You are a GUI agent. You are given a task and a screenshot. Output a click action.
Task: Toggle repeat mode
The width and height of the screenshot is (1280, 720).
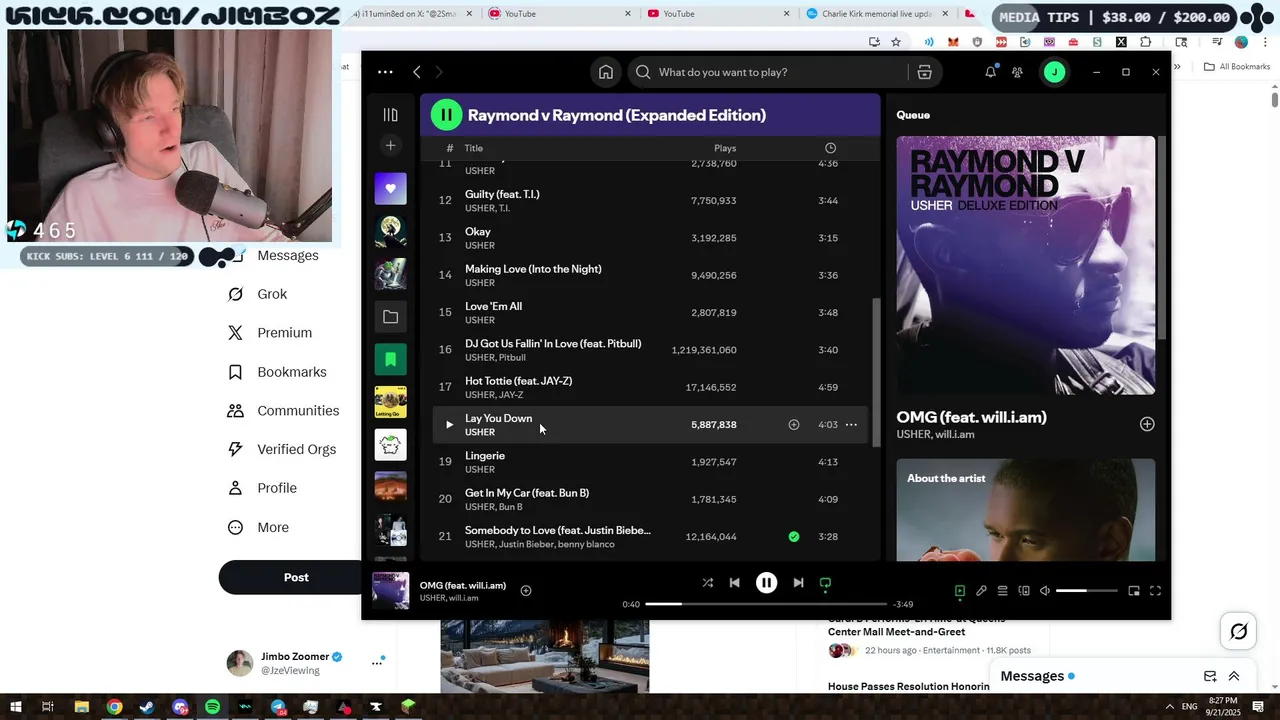click(825, 583)
